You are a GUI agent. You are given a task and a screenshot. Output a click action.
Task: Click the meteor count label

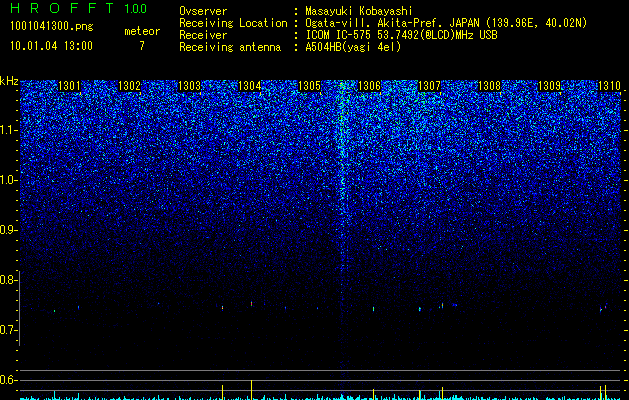pyautogui.click(x=142, y=31)
